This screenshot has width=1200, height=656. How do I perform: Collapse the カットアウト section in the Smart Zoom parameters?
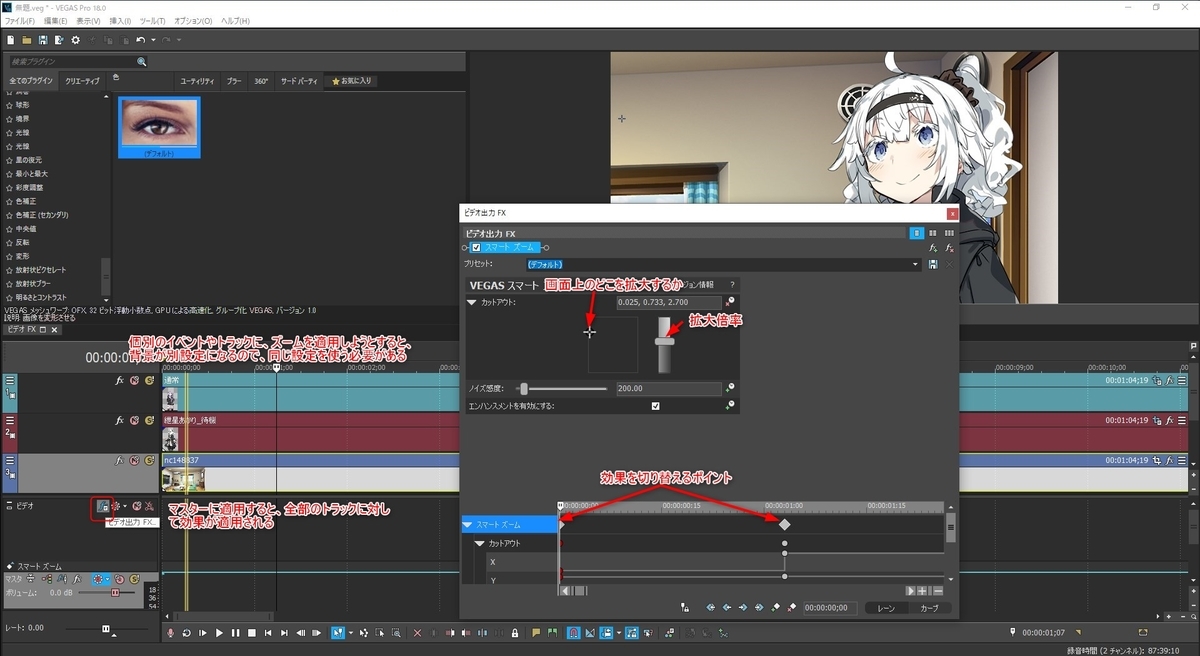472,302
